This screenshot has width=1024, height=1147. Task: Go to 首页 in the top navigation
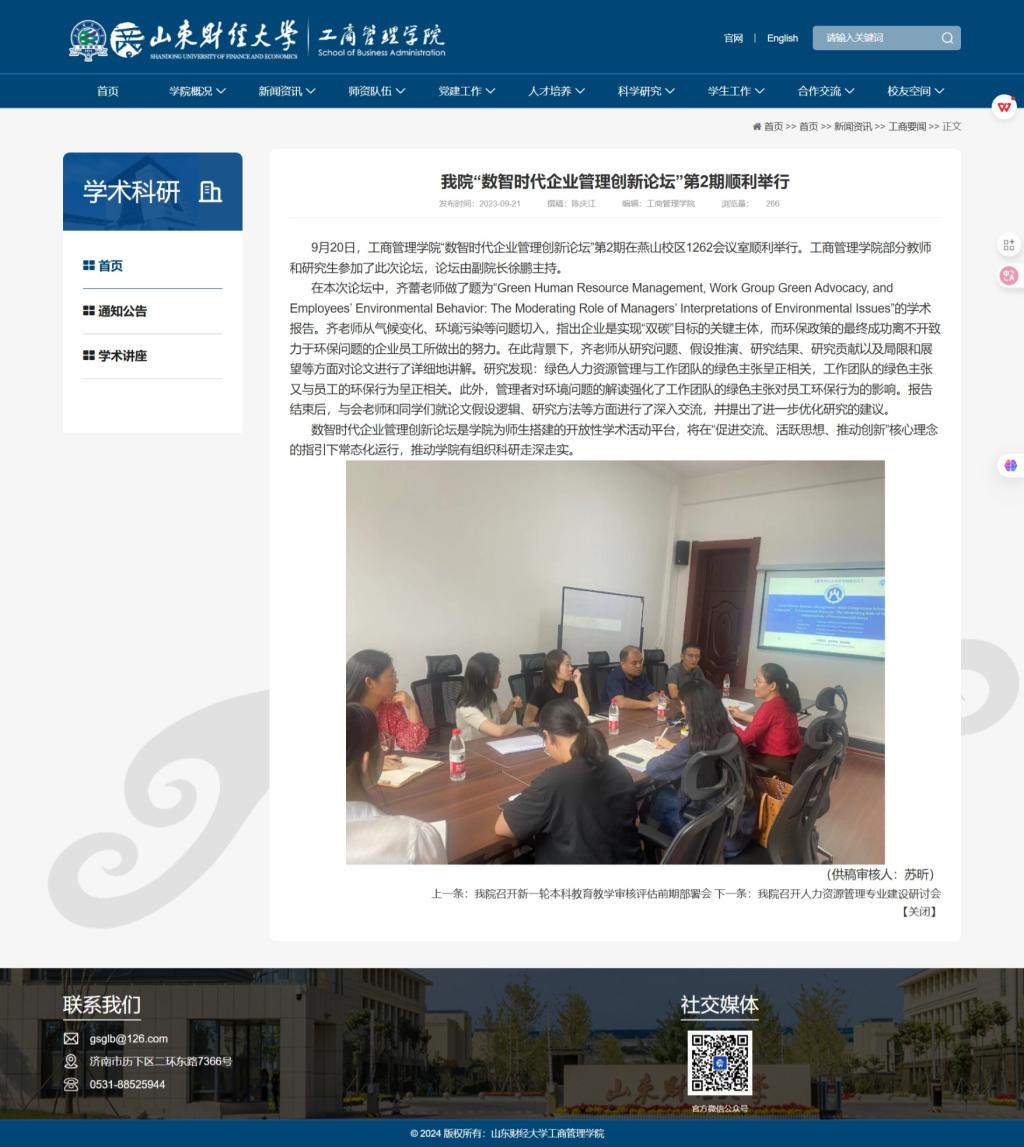[108, 91]
